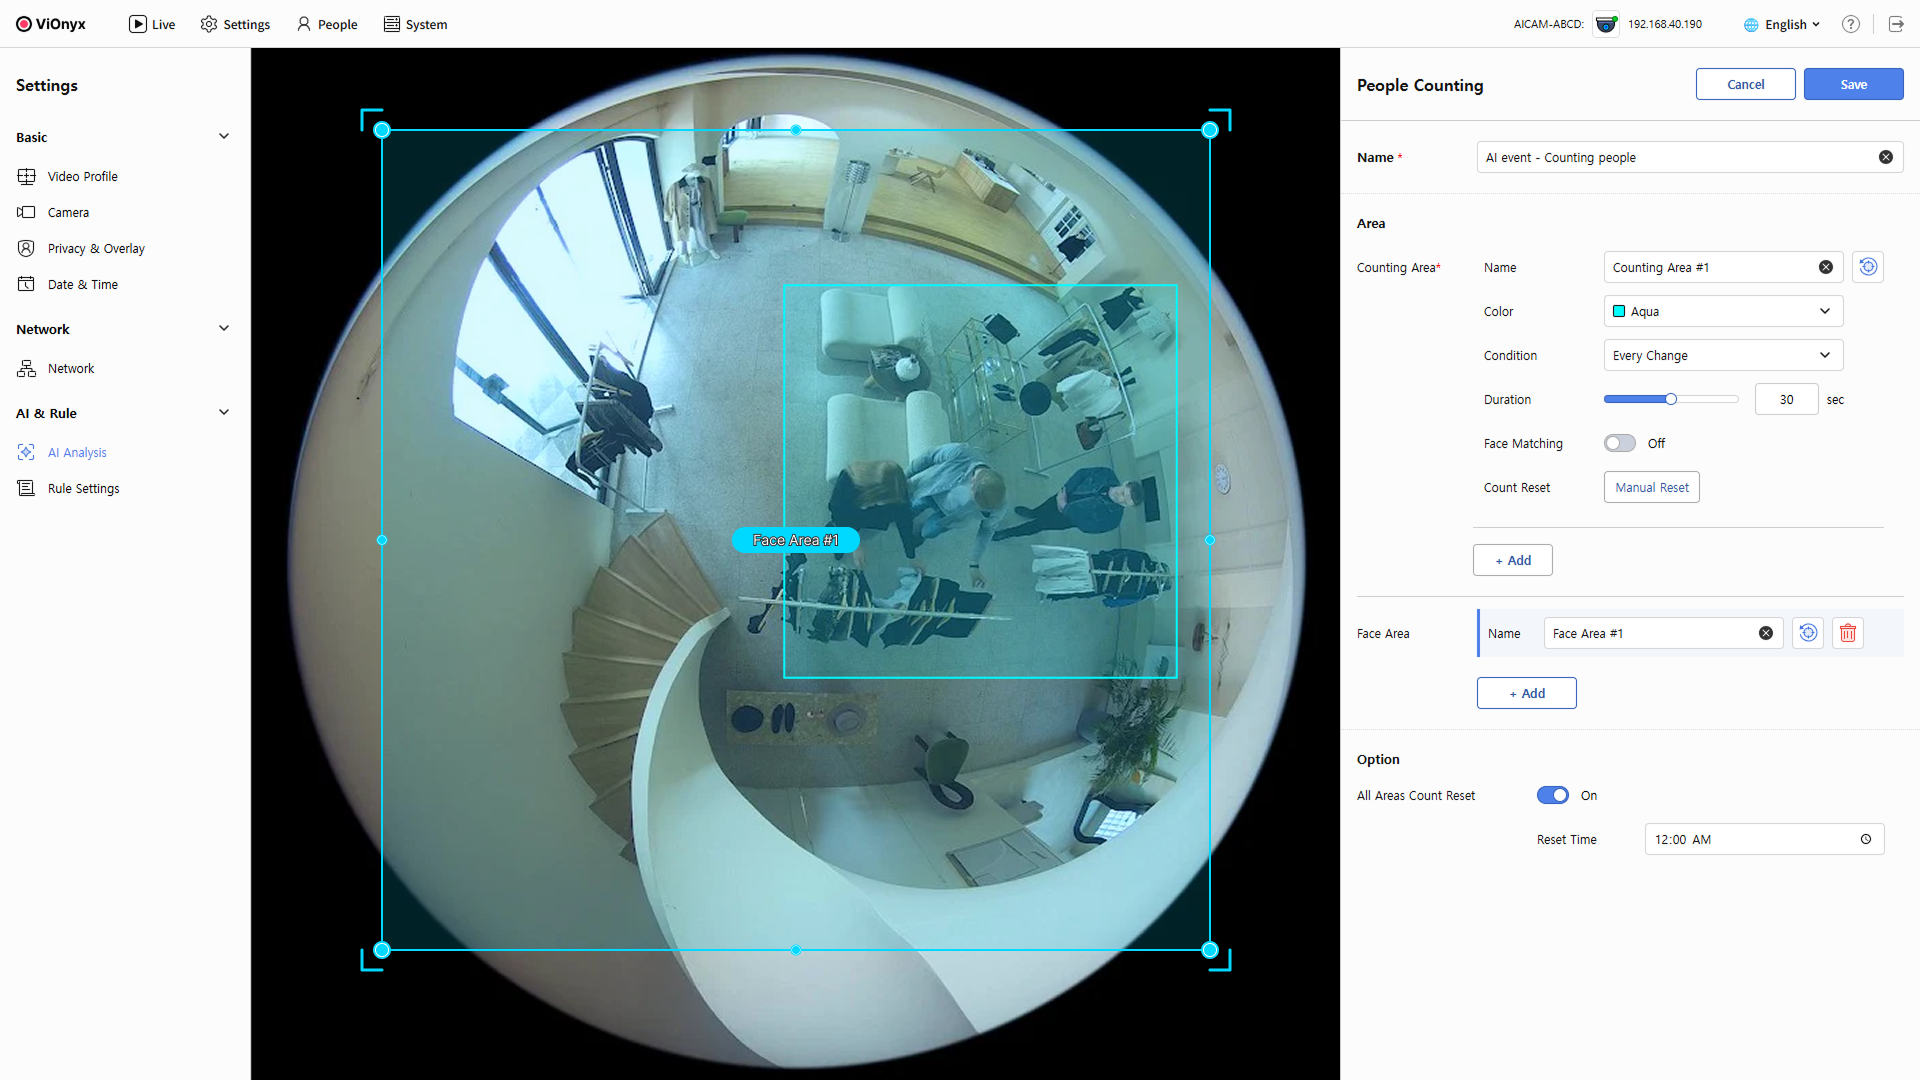
Task: Switch to the Live view tab
Action: pos(152,24)
